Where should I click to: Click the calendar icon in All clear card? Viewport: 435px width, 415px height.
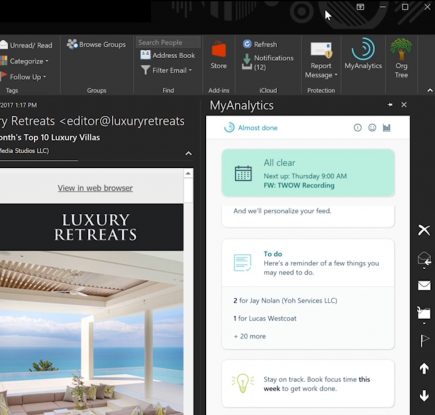click(x=243, y=173)
